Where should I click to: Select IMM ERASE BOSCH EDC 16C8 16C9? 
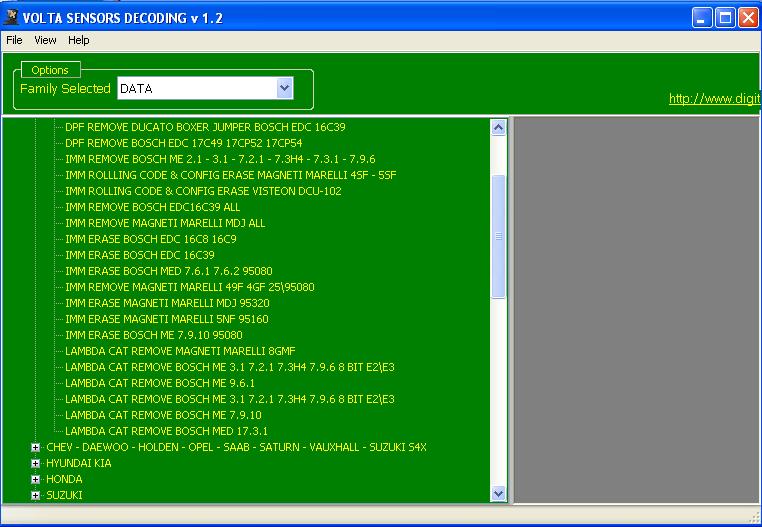point(151,240)
